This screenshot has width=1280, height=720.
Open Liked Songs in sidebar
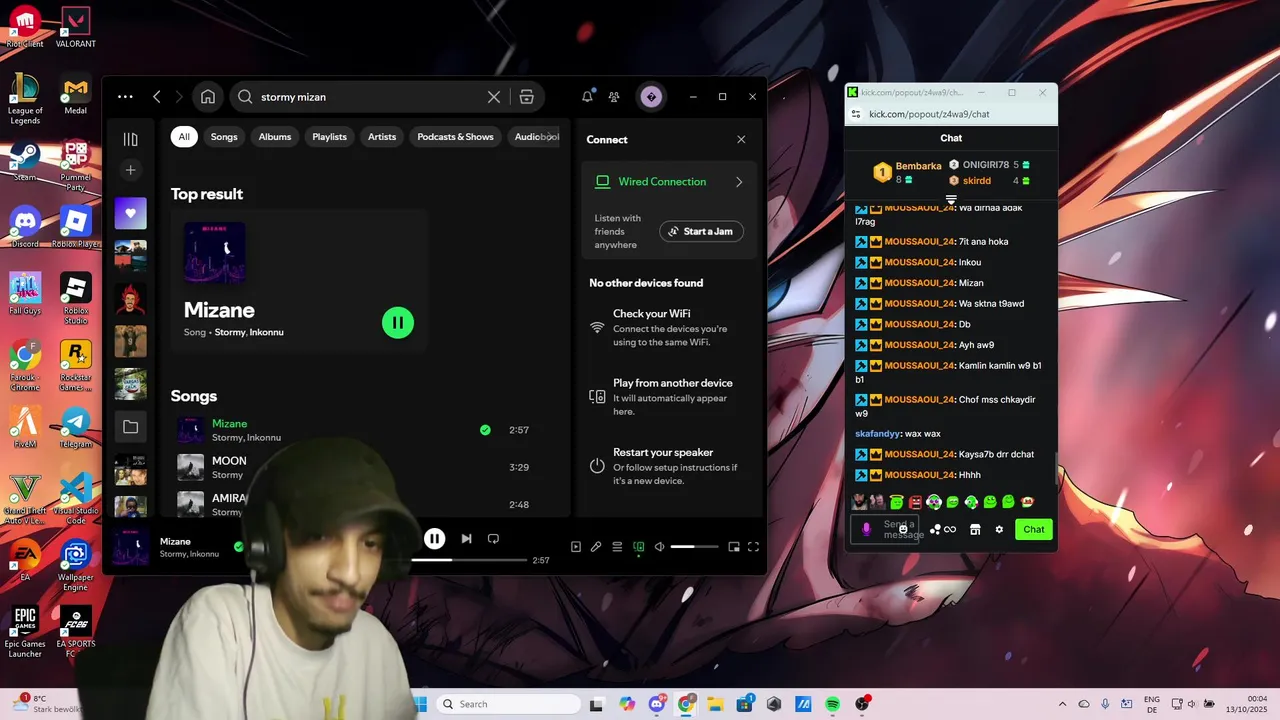[130, 213]
